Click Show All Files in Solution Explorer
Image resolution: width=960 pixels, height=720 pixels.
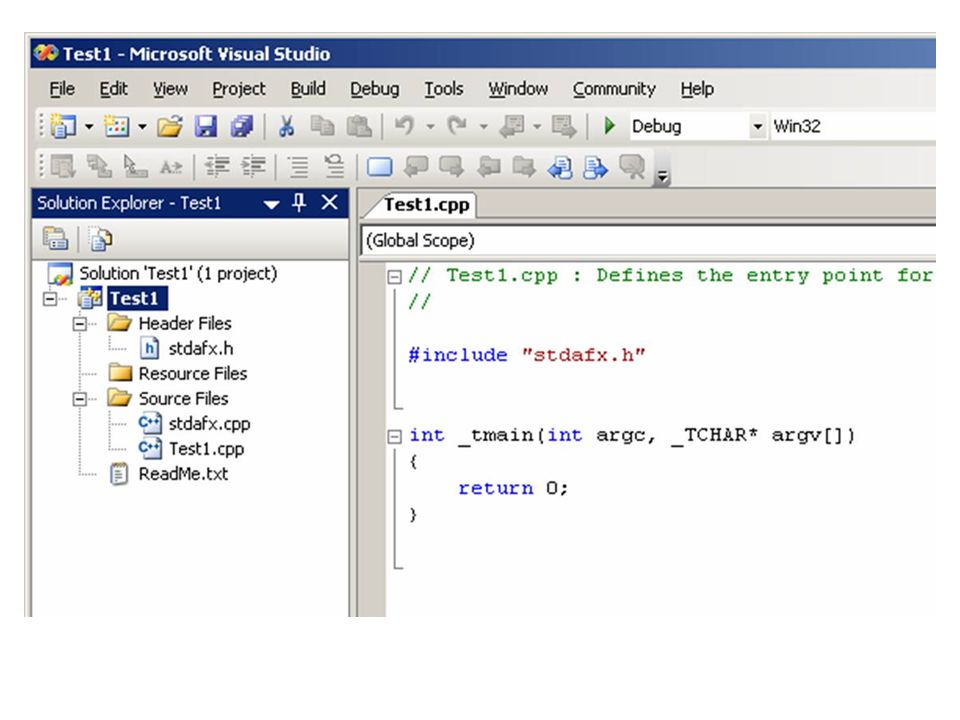[x=100, y=239]
